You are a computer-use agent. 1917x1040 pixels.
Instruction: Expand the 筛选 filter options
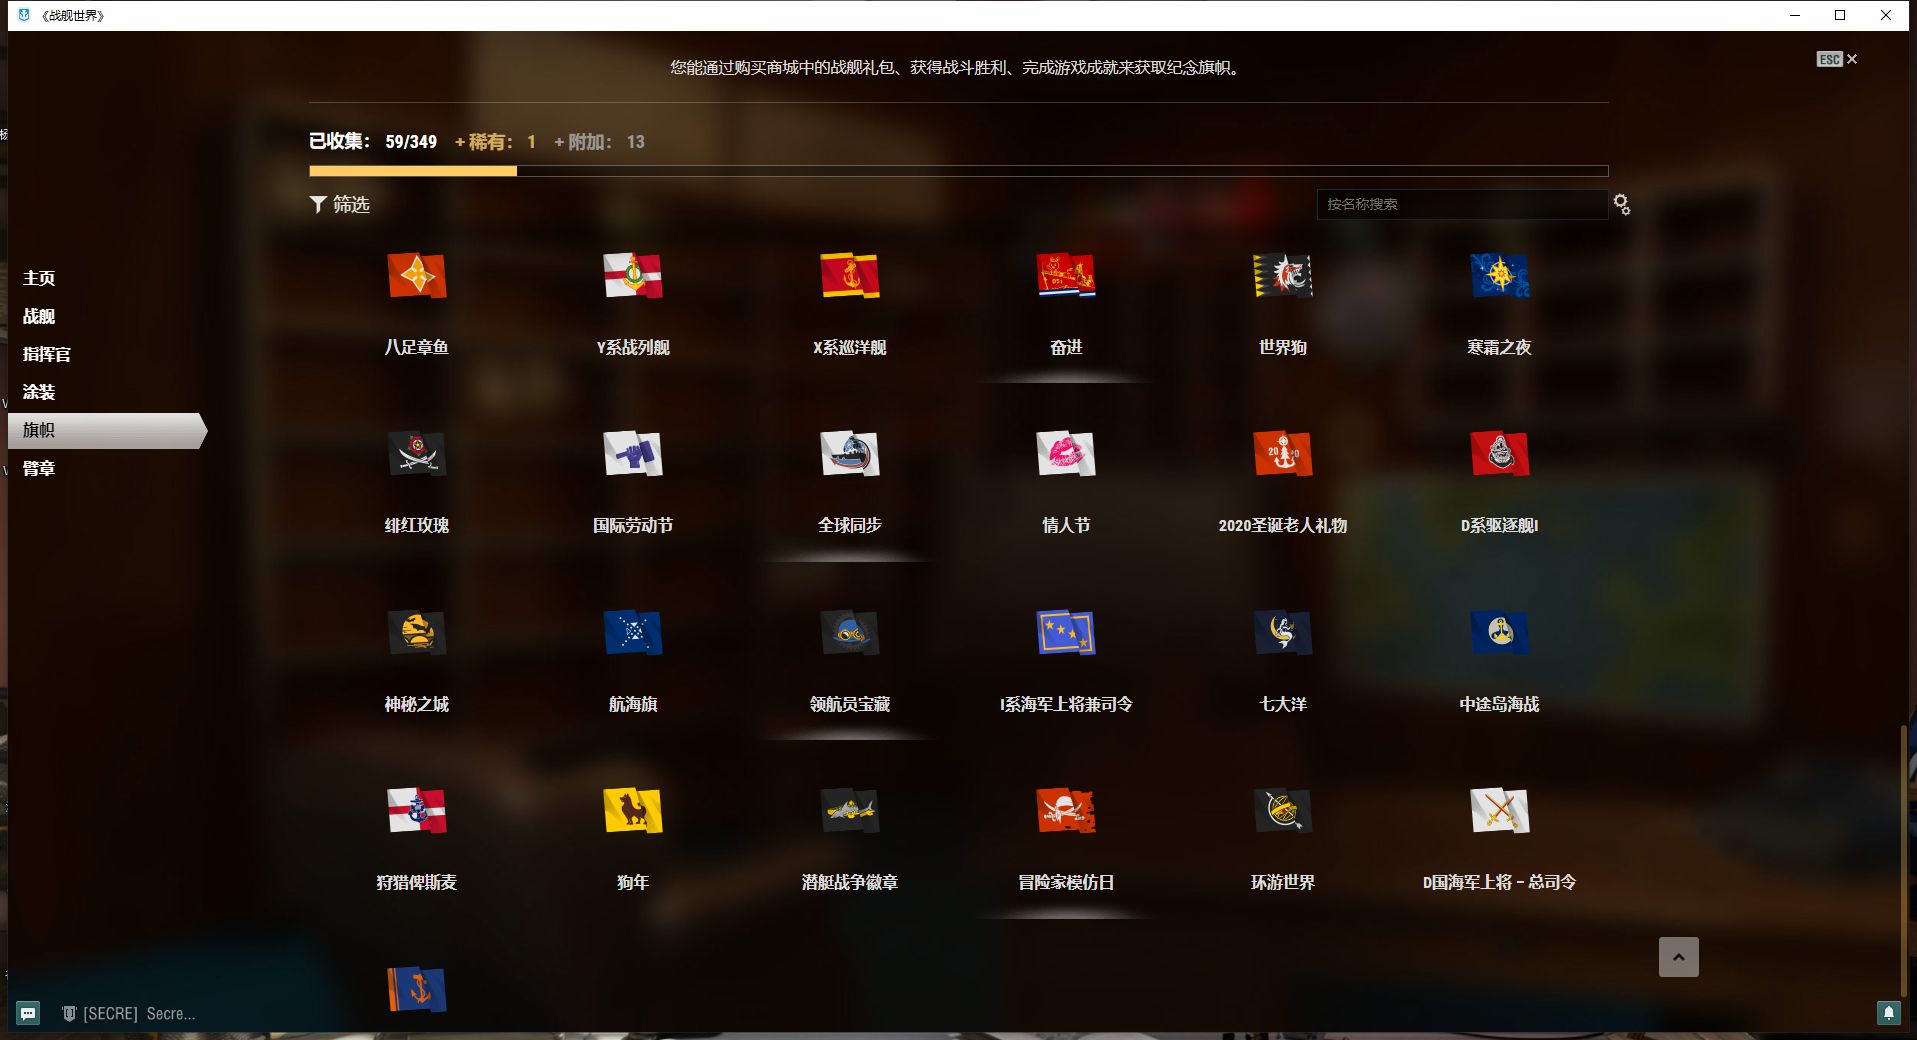340,204
